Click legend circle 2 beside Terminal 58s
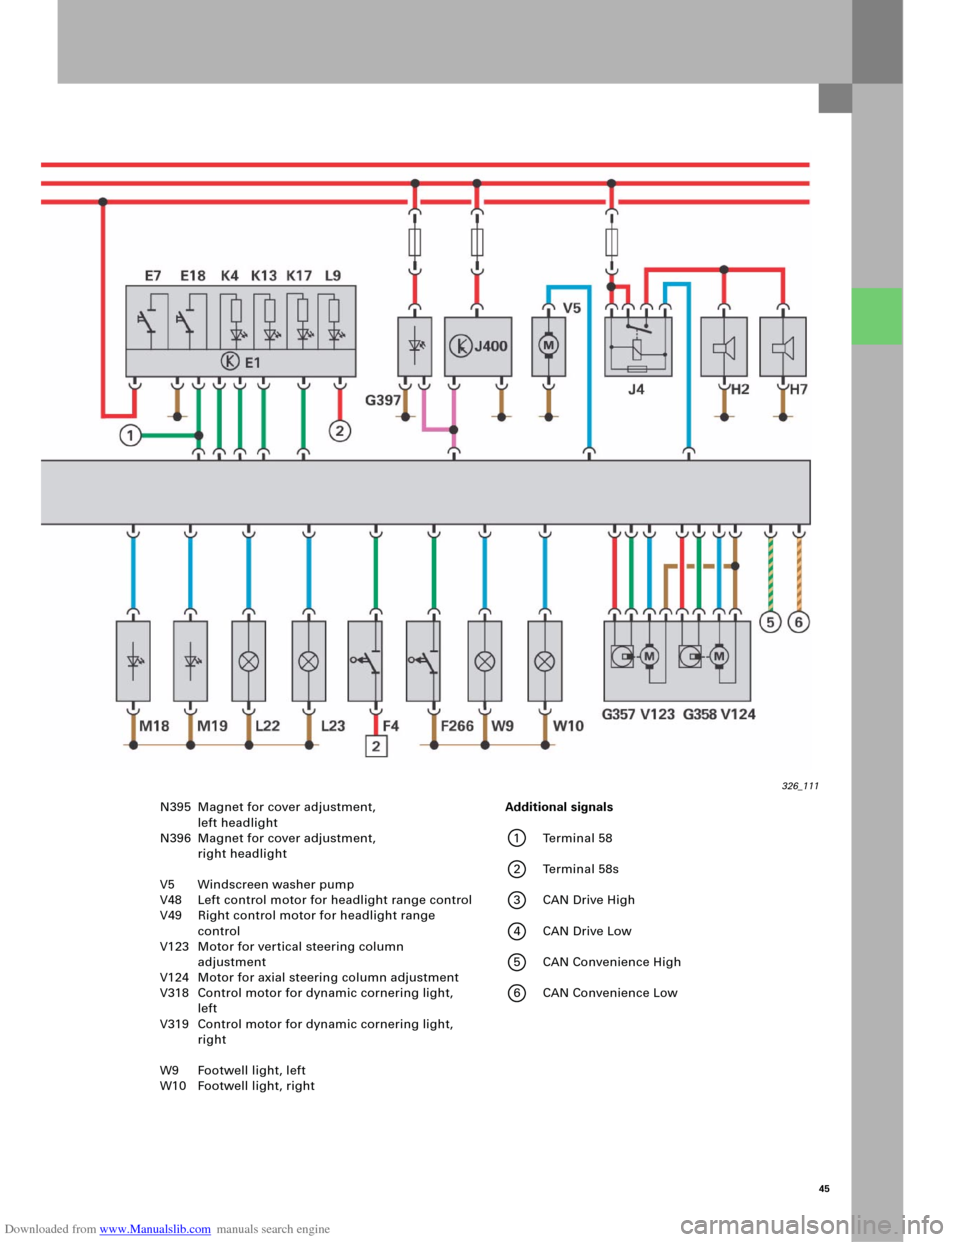Viewport: 960px width, 1242px height. click(x=516, y=869)
